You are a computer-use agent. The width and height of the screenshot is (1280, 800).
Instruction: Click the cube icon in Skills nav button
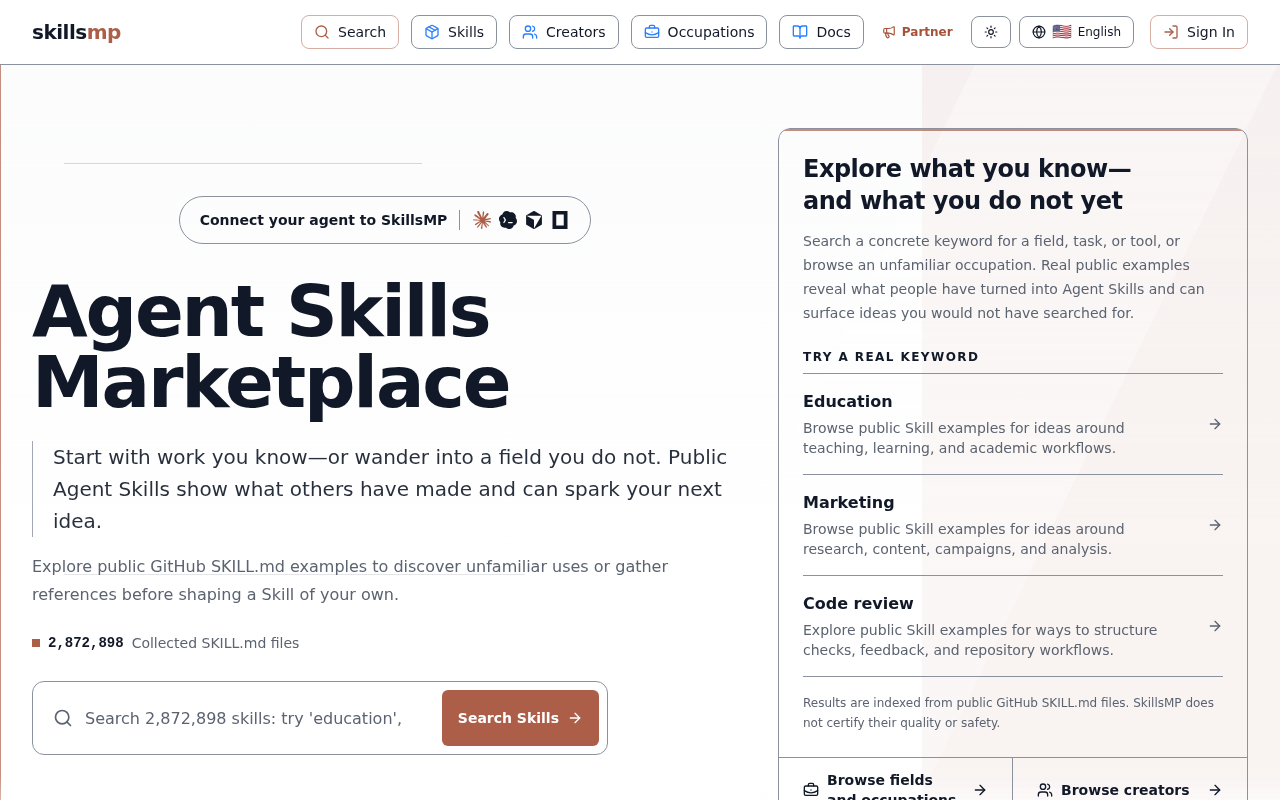pyautogui.click(x=432, y=32)
